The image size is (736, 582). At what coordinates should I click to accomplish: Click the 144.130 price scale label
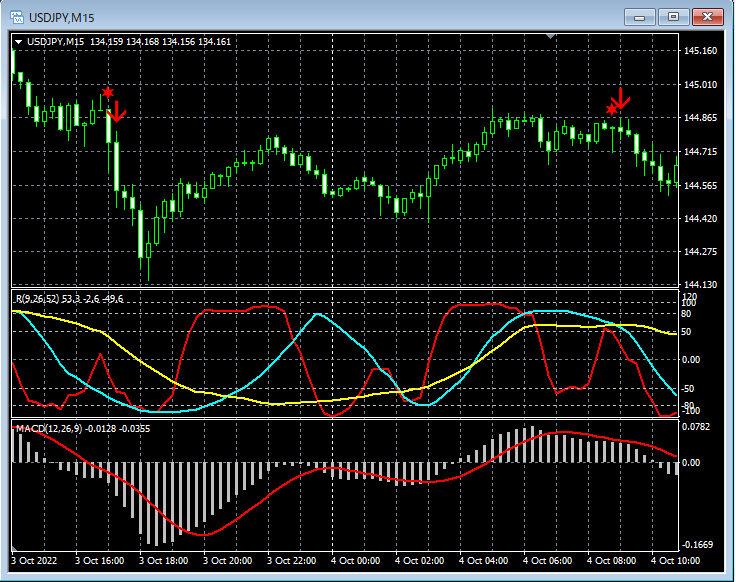[700, 284]
